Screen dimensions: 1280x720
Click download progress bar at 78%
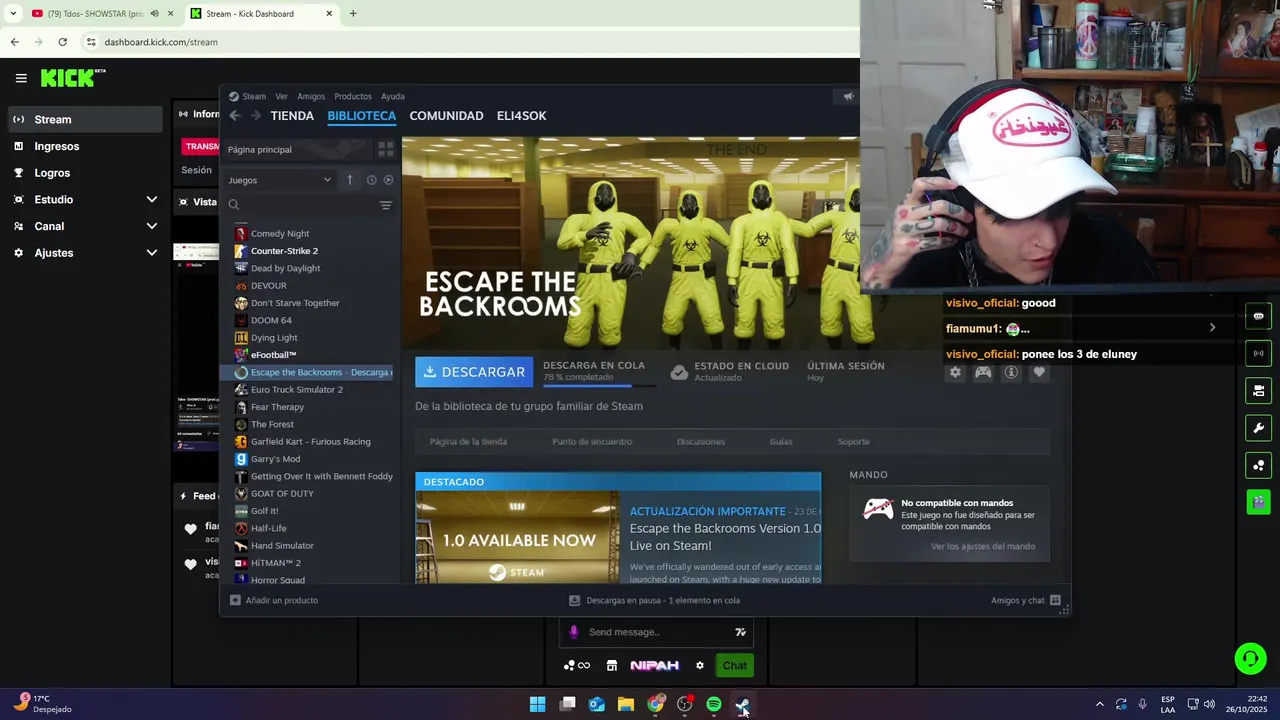click(600, 385)
